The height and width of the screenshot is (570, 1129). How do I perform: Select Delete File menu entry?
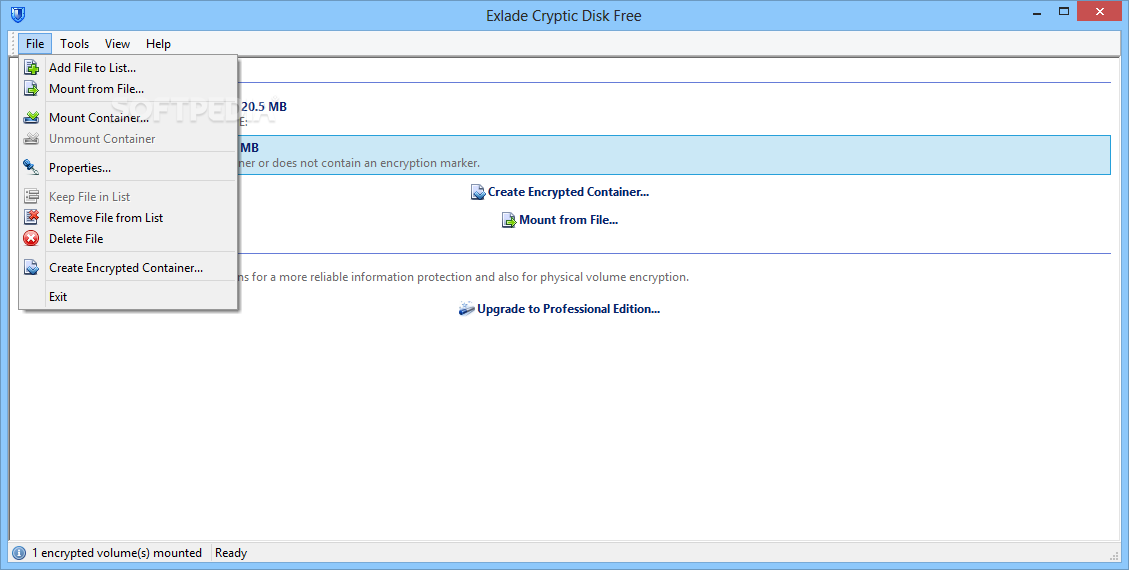pyautogui.click(x=129, y=239)
